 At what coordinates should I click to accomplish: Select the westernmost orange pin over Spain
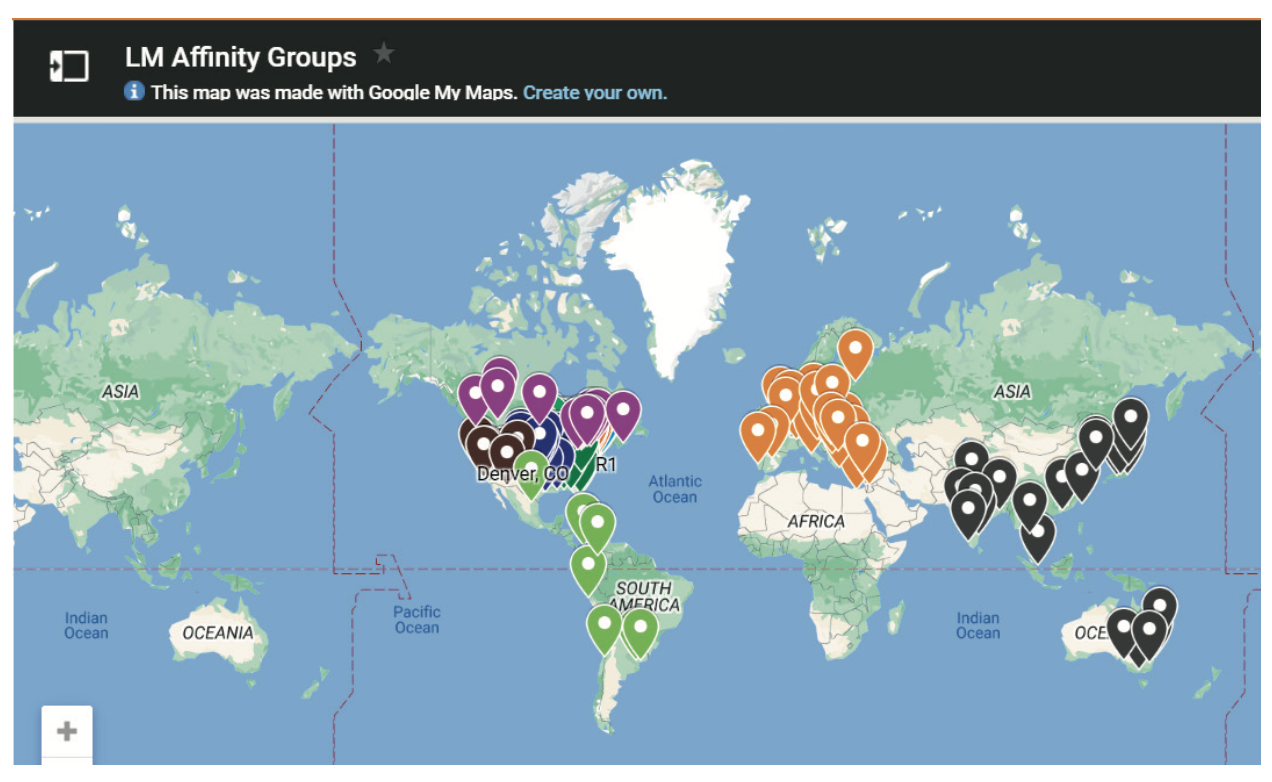click(x=758, y=432)
